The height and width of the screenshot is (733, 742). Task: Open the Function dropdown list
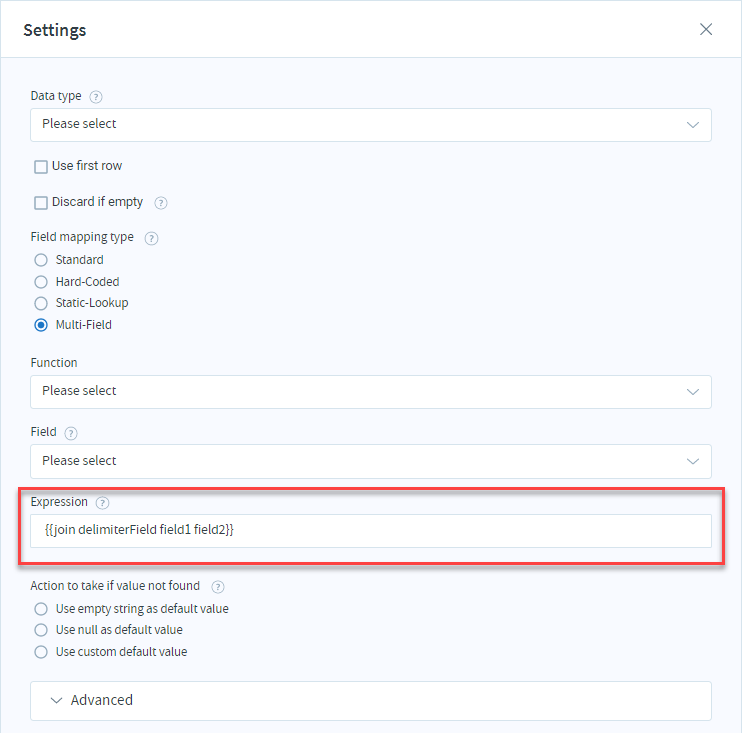click(x=371, y=392)
